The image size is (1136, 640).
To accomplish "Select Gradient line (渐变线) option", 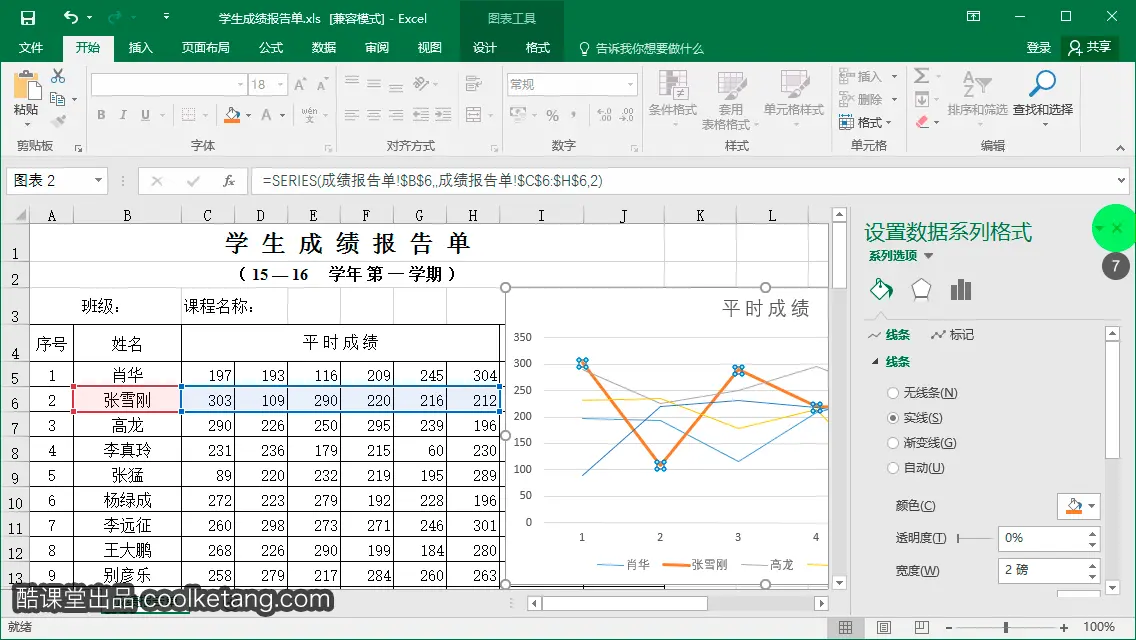I will pos(922,443).
